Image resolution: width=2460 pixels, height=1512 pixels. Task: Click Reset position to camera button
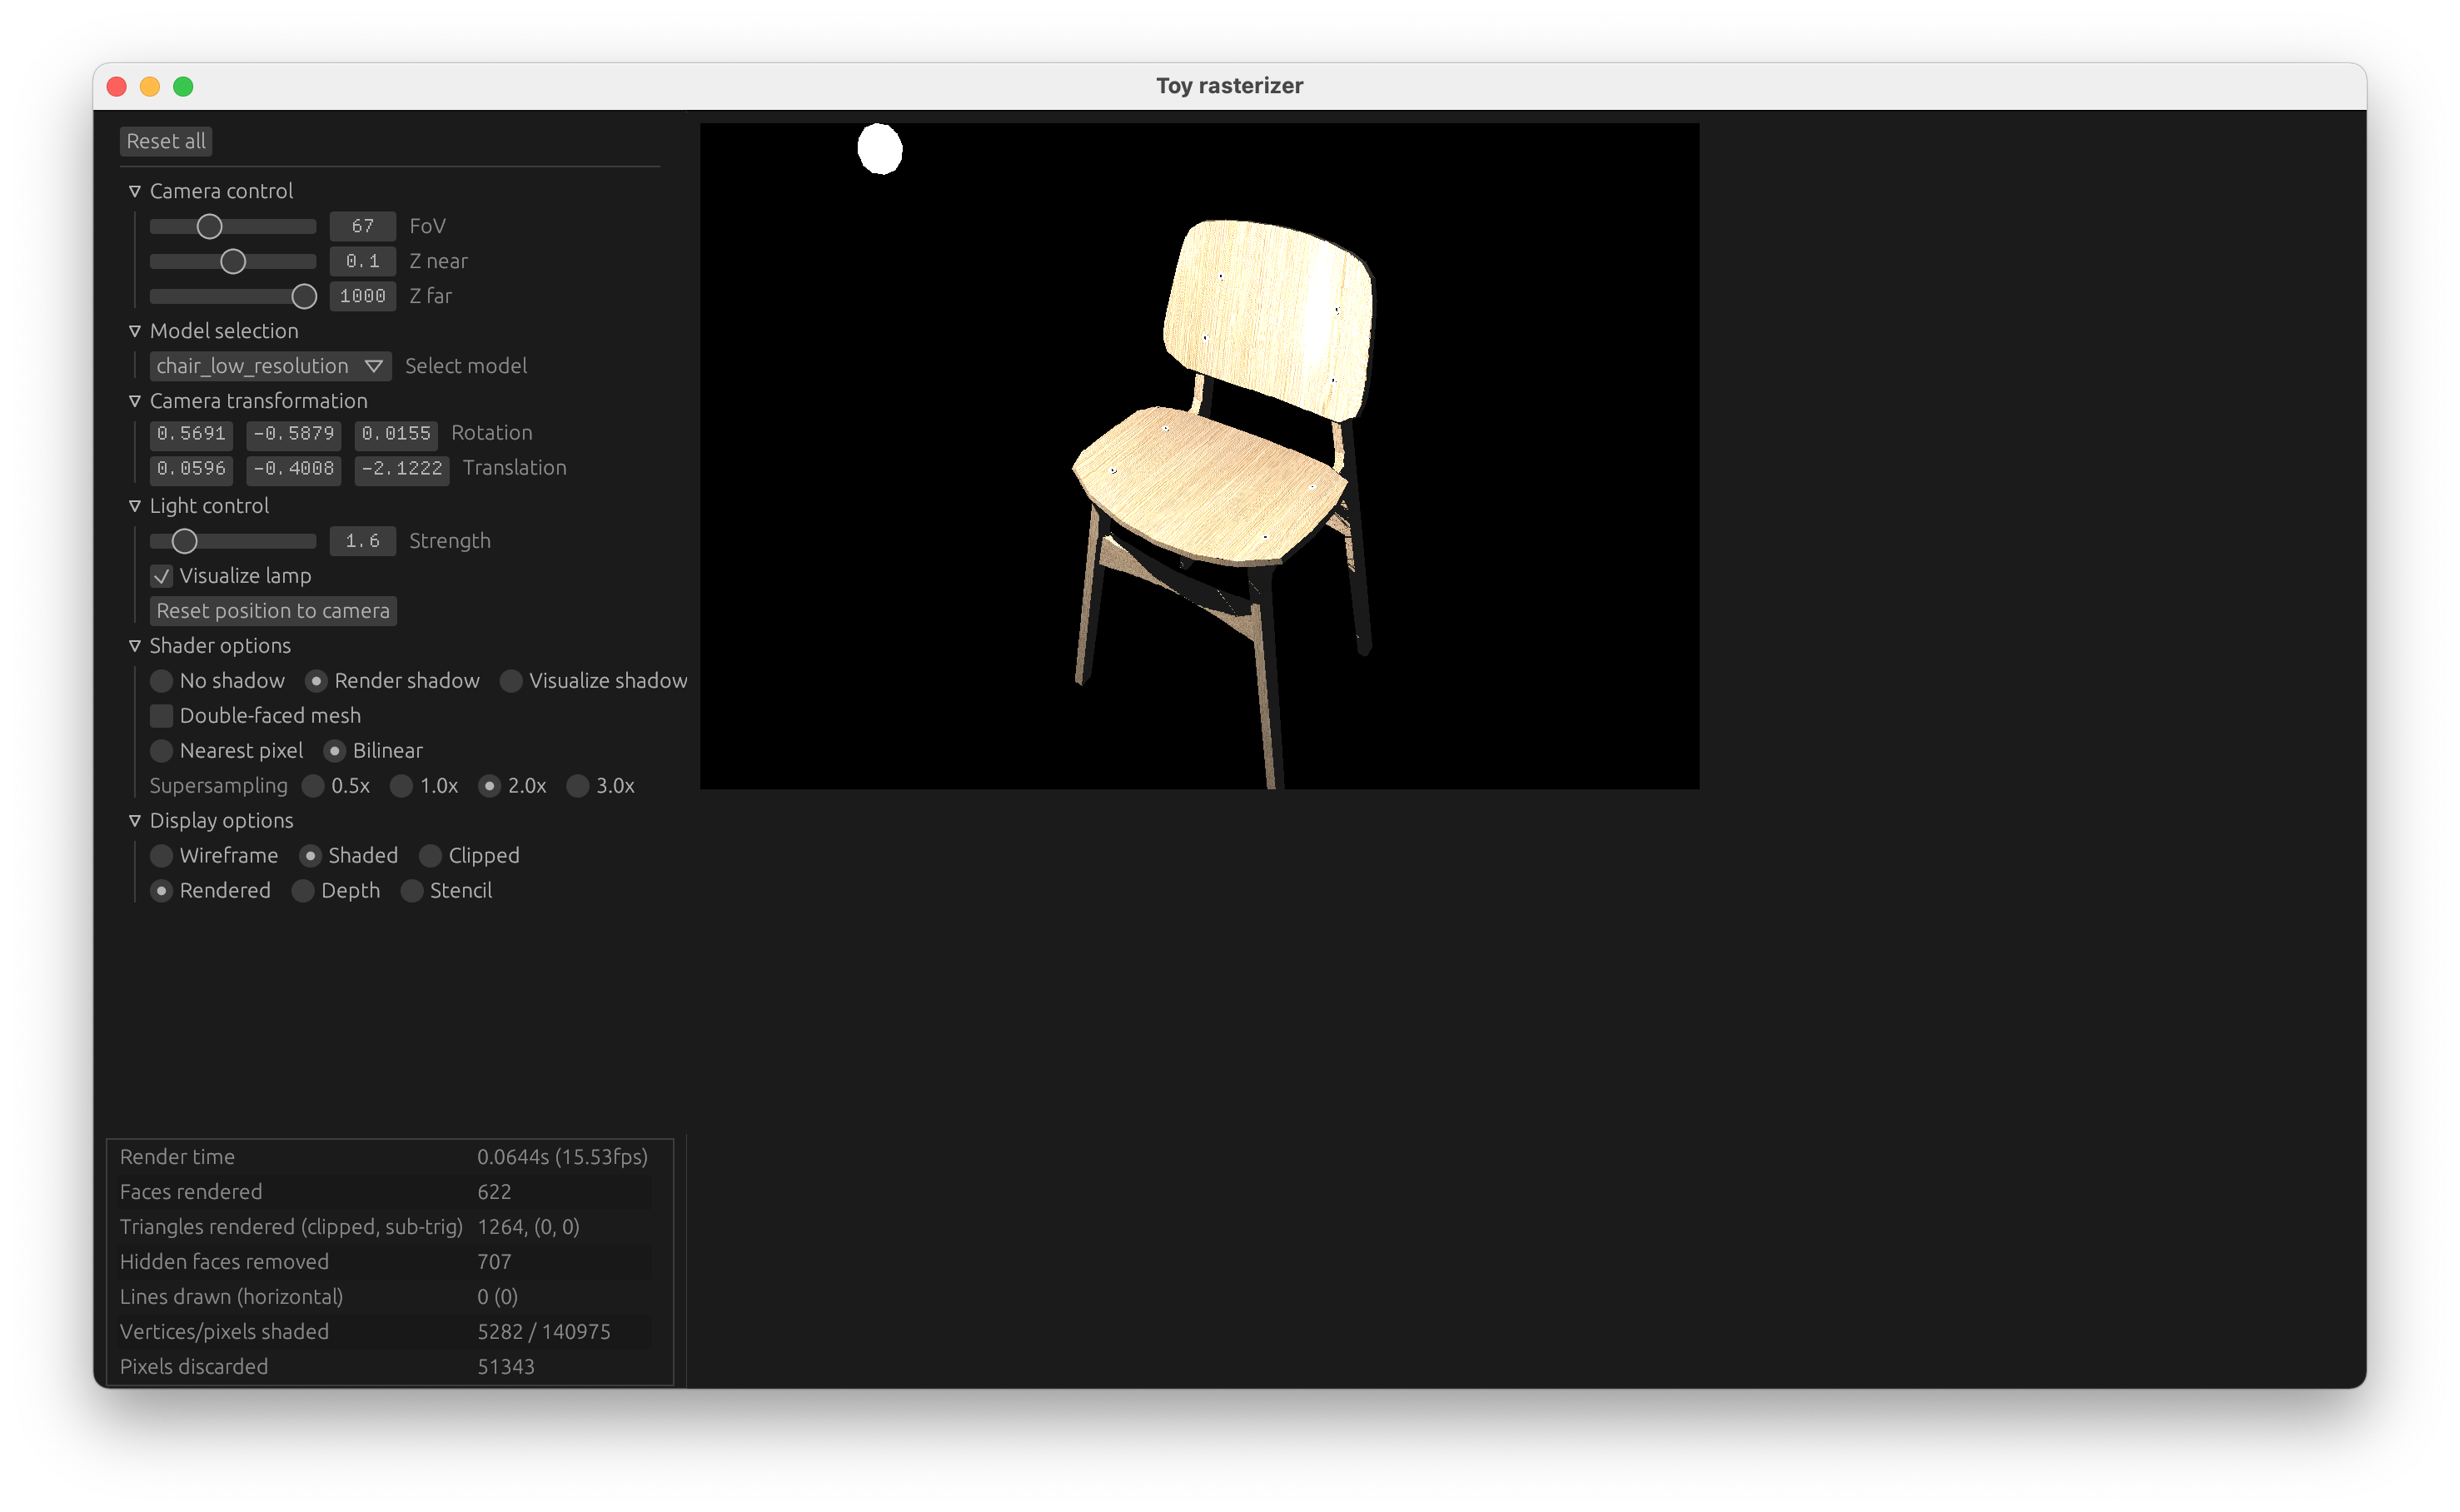point(273,611)
